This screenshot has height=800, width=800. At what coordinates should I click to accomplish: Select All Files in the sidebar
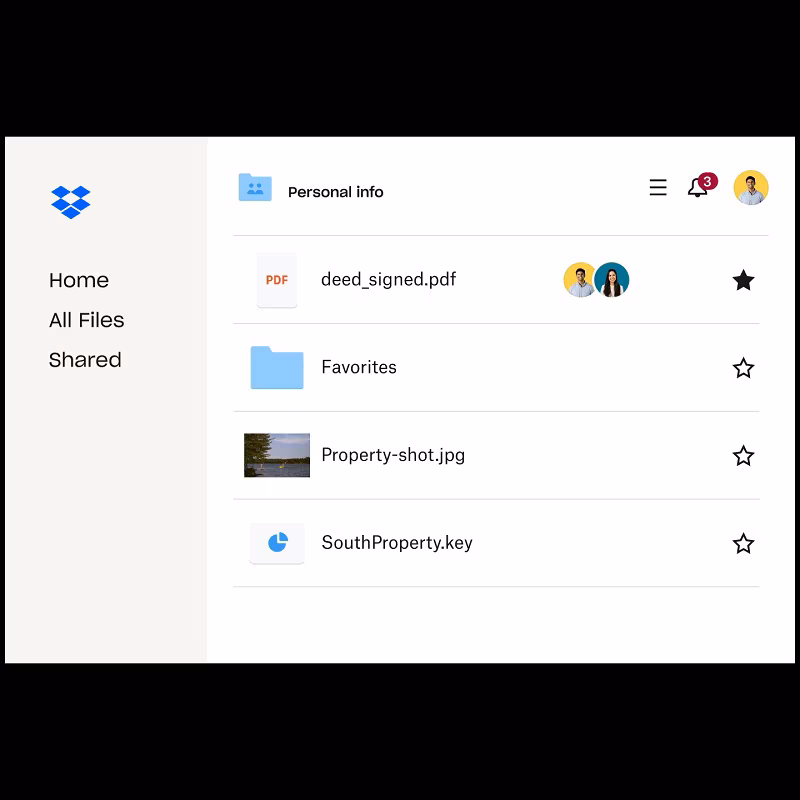(x=86, y=320)
